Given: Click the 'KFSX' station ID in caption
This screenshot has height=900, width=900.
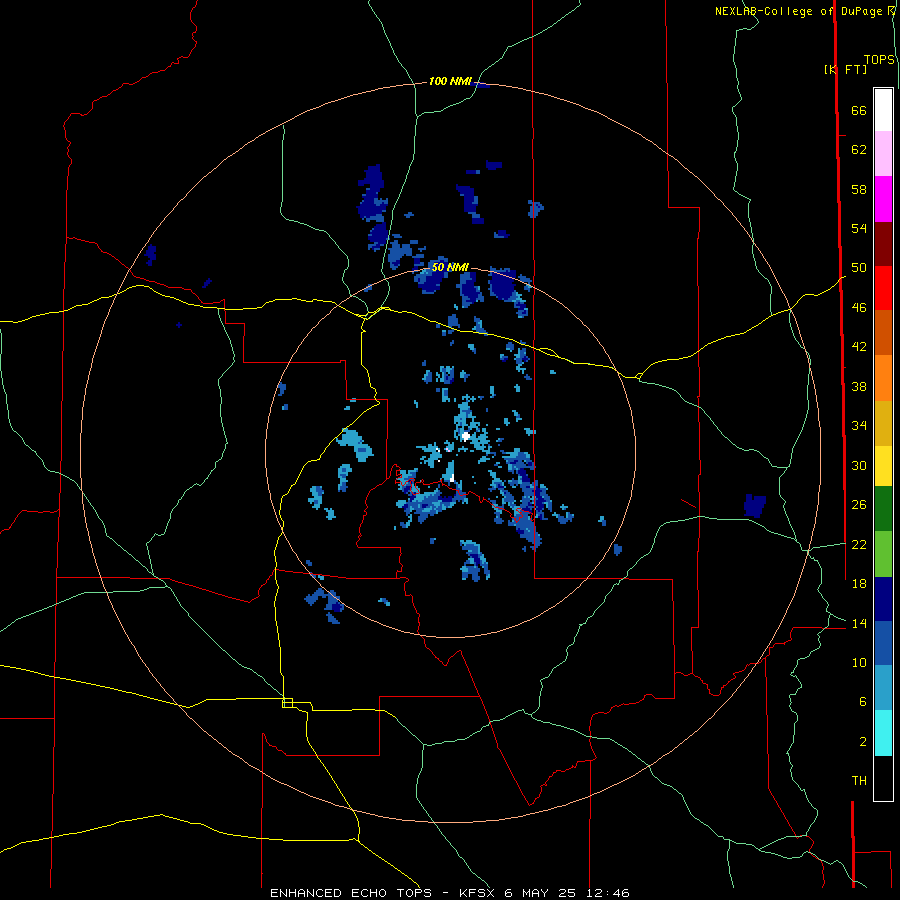Looking at the screenshot, I should [478, 893].
